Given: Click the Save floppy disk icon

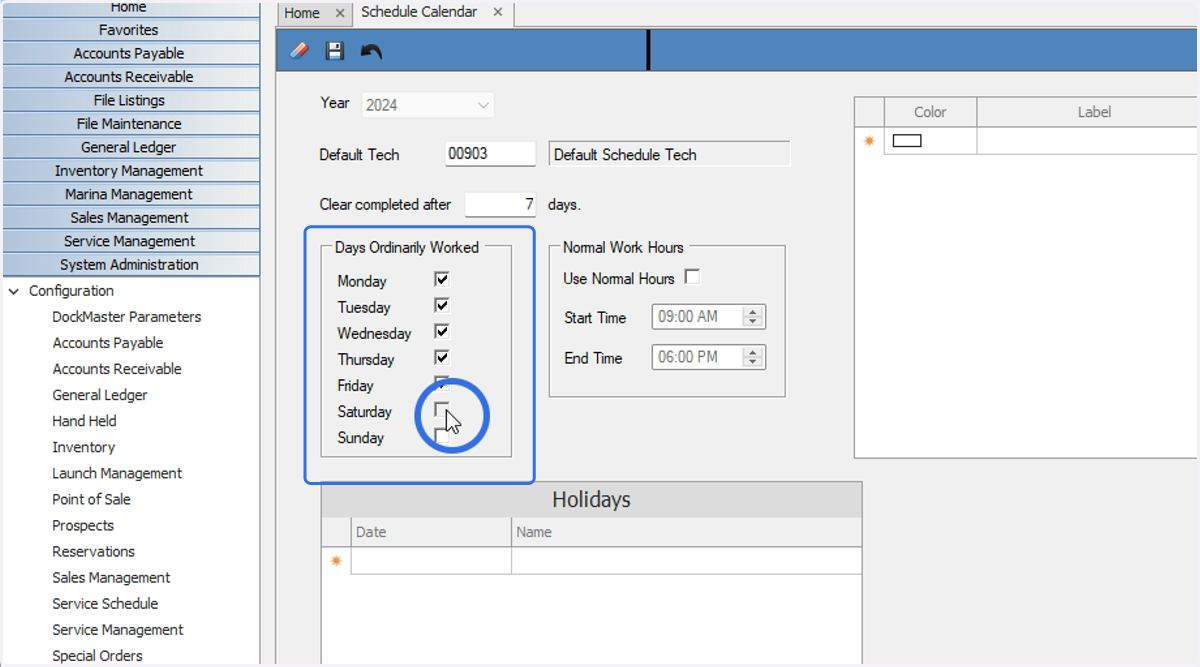Looking at the screenshot, I should (x=335, y=51).
